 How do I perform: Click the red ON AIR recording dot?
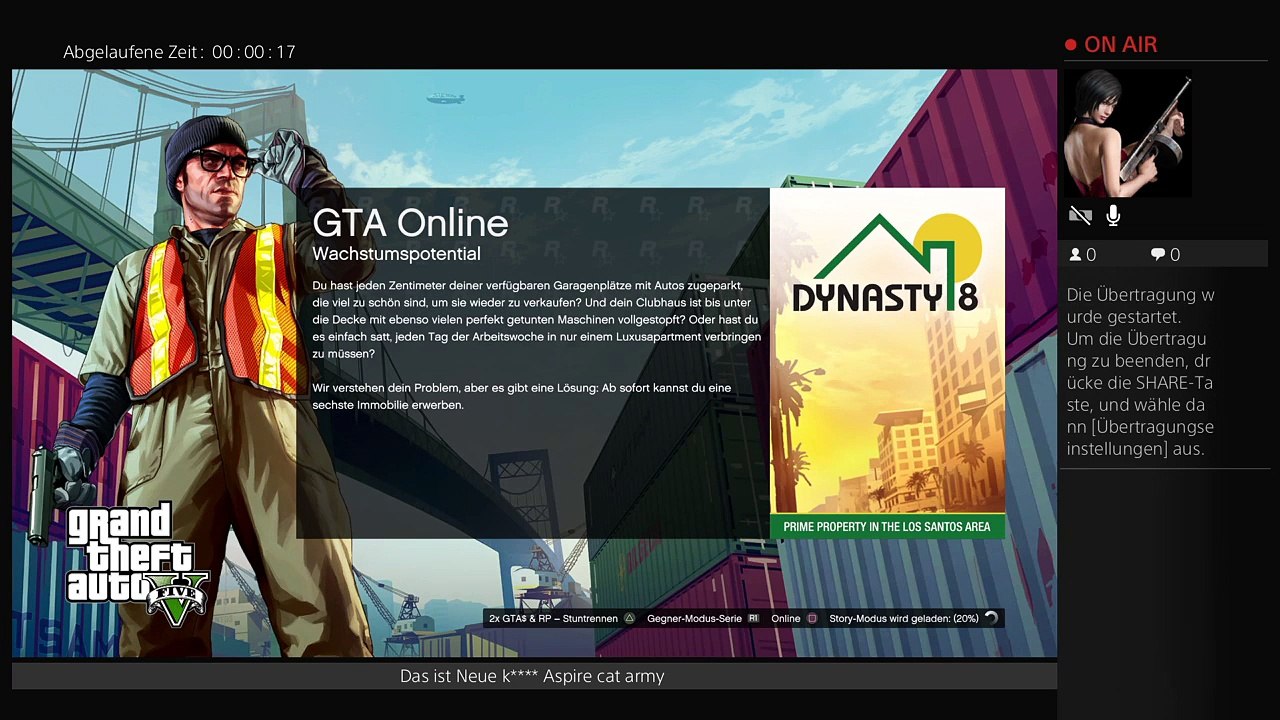pyautogui.click(x=1071, y=45)
